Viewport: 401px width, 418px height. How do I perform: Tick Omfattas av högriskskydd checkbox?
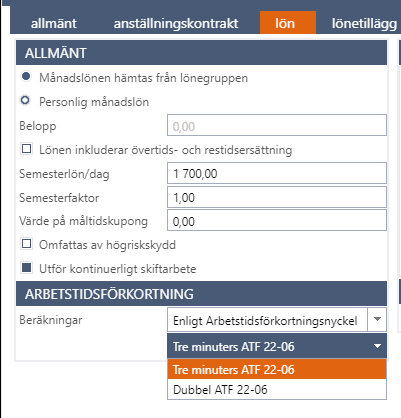coord(27,244)
